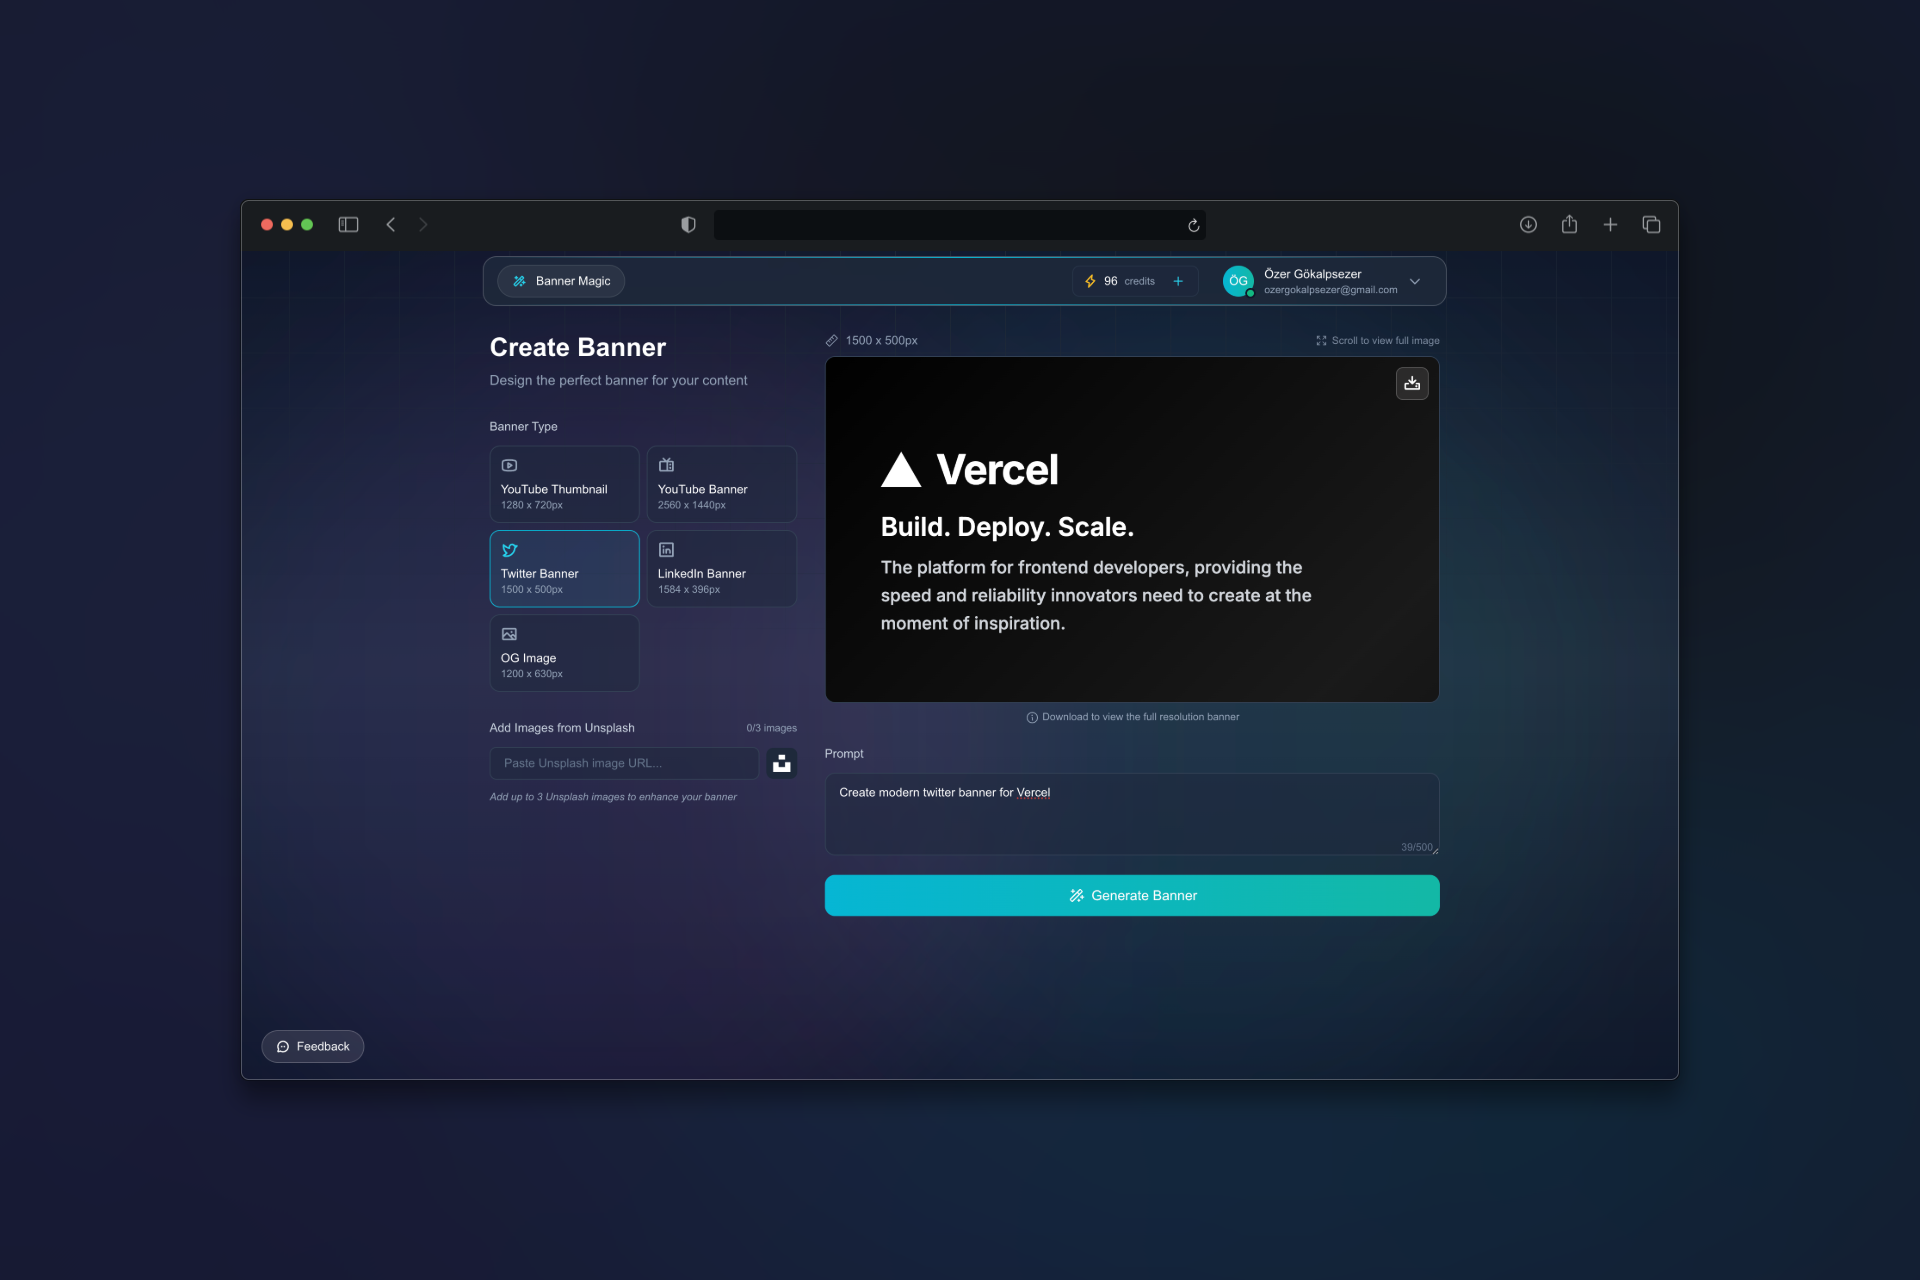Select YouTube Thumbnail banner type
Screen dimensions: 1920x1280
564,484
